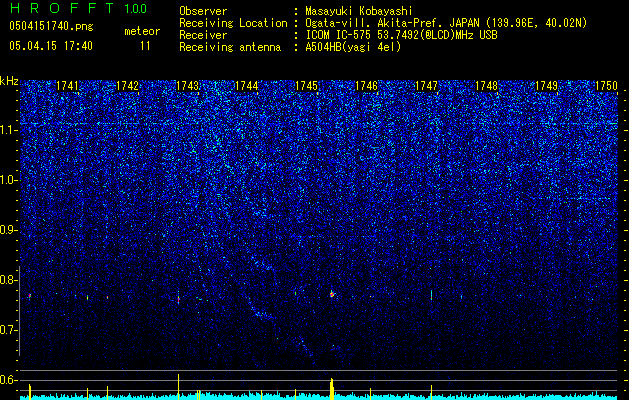Select the observer name Masayuki Kobayashi
The image size is (629, 400).
coord(359,11)
